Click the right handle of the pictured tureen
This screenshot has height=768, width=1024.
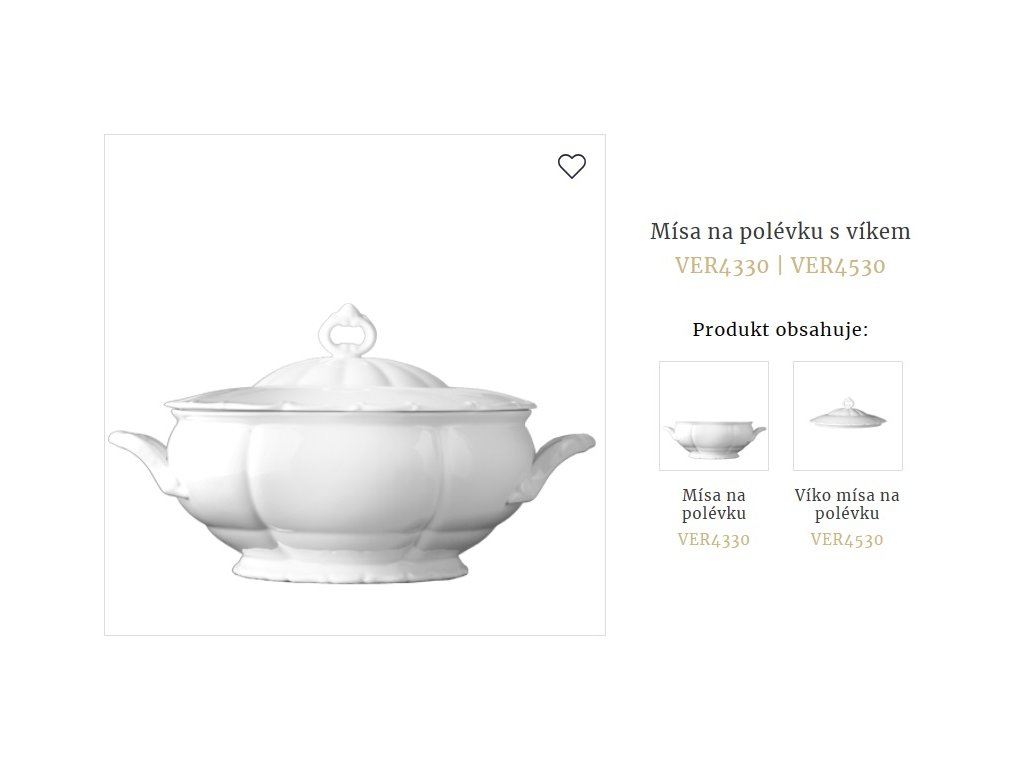pos(558,464)
